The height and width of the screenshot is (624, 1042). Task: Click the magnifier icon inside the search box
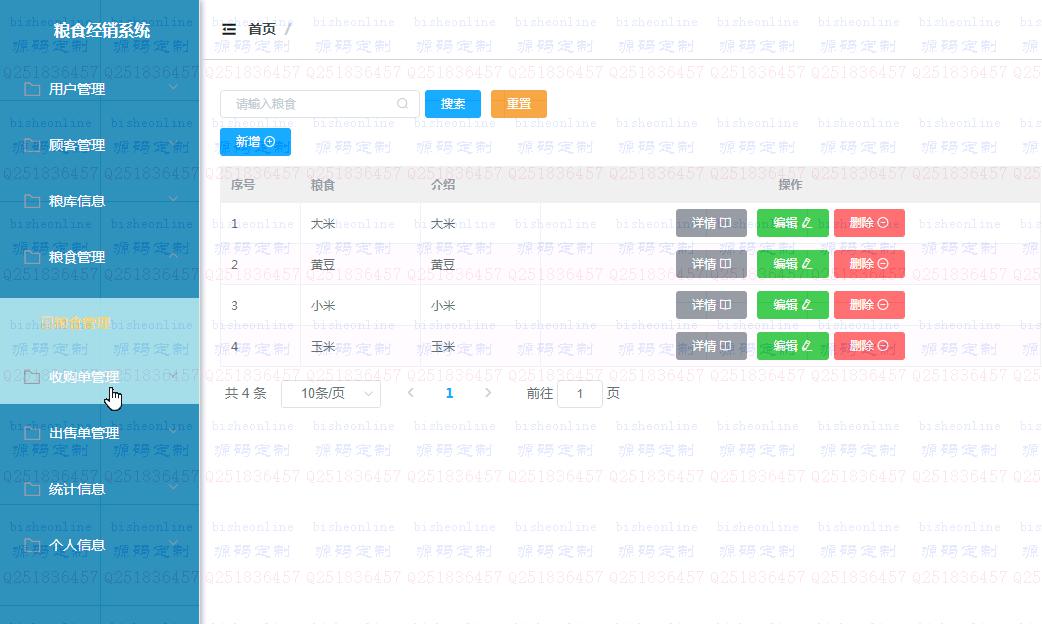click(402, 104)
